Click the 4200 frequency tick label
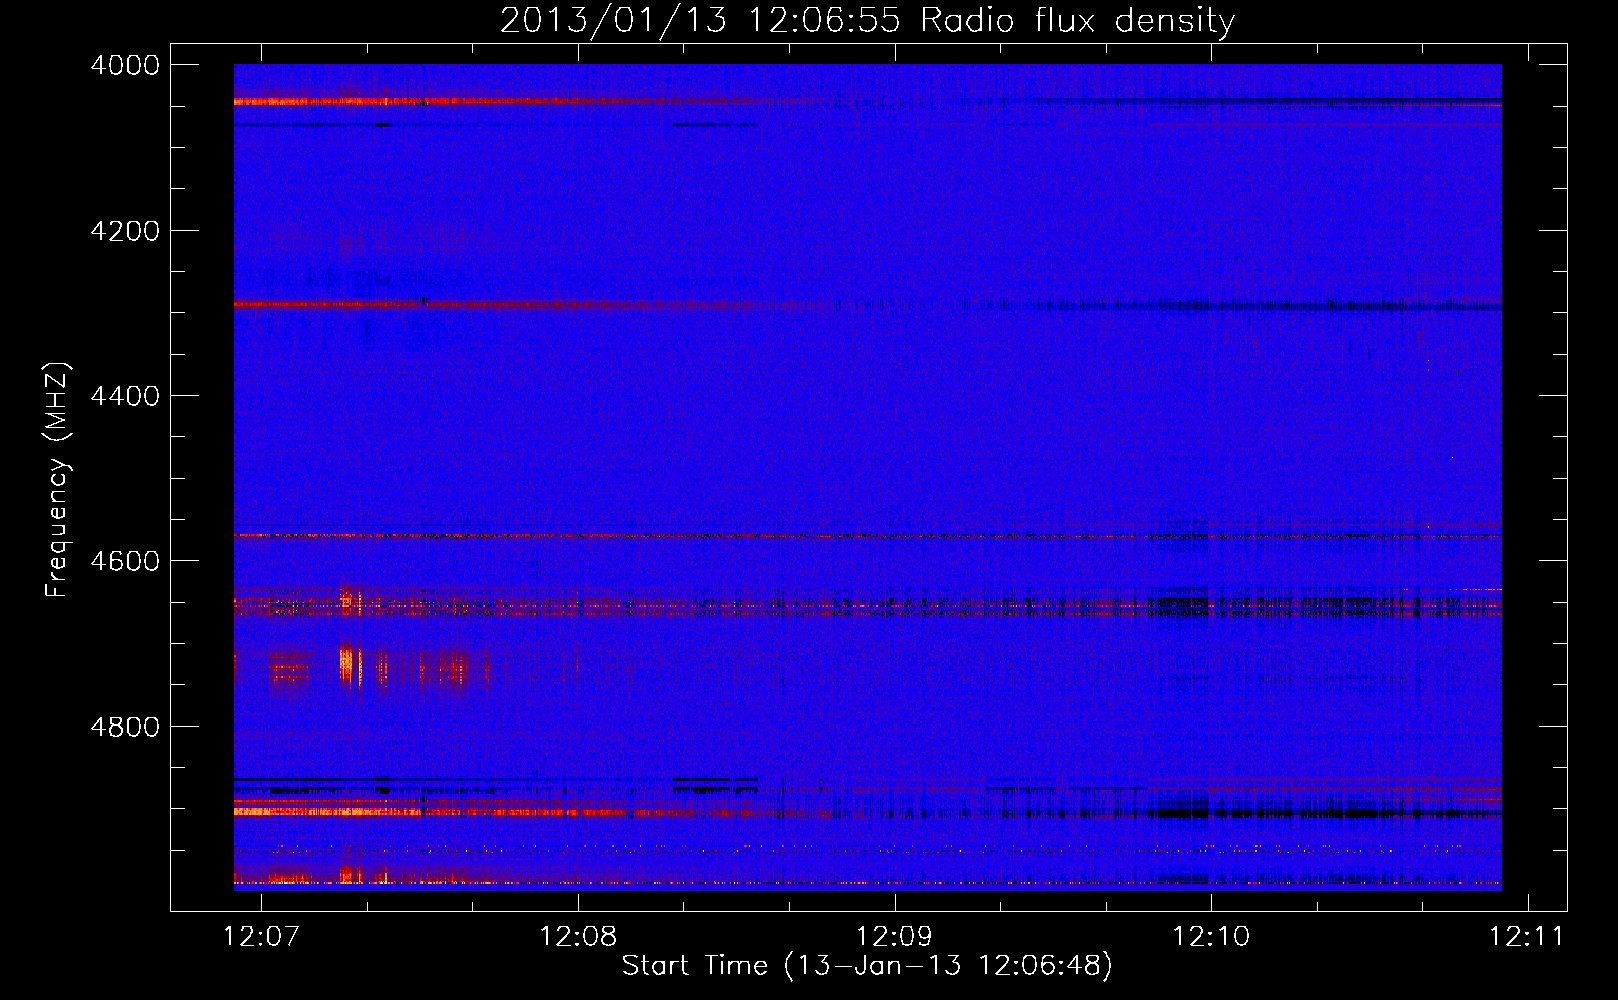1618x1000 pixels. [x=125, y=231]
